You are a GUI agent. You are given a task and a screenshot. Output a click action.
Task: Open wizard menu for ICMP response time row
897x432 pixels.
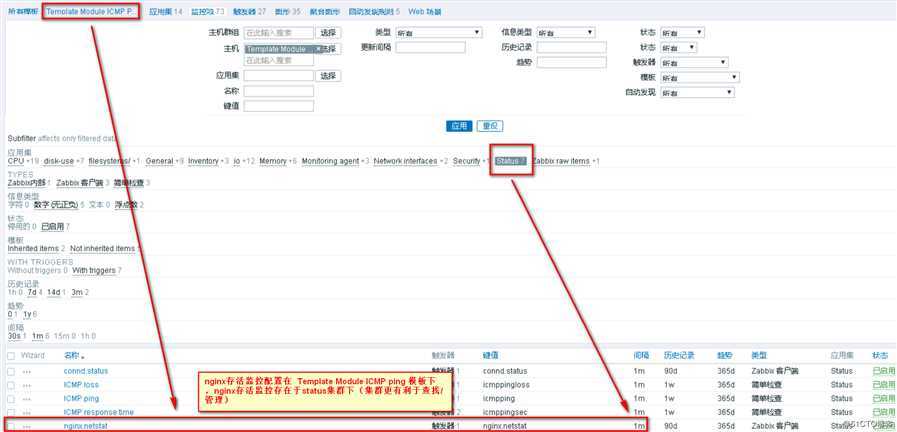(x=26, y=413)
